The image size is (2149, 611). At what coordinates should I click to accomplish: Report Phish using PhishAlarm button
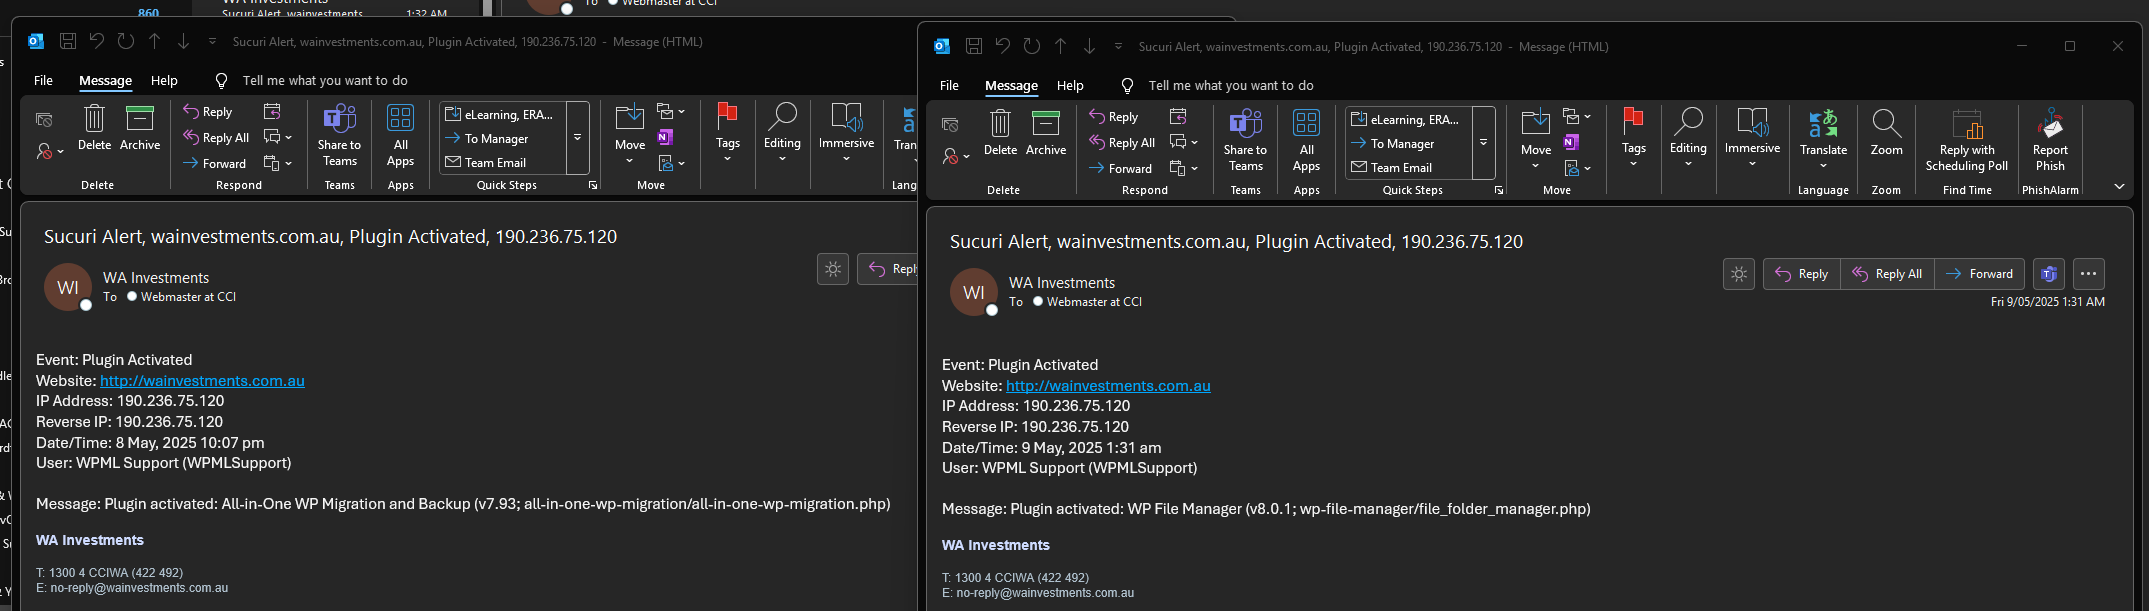tap(2050, 141)
